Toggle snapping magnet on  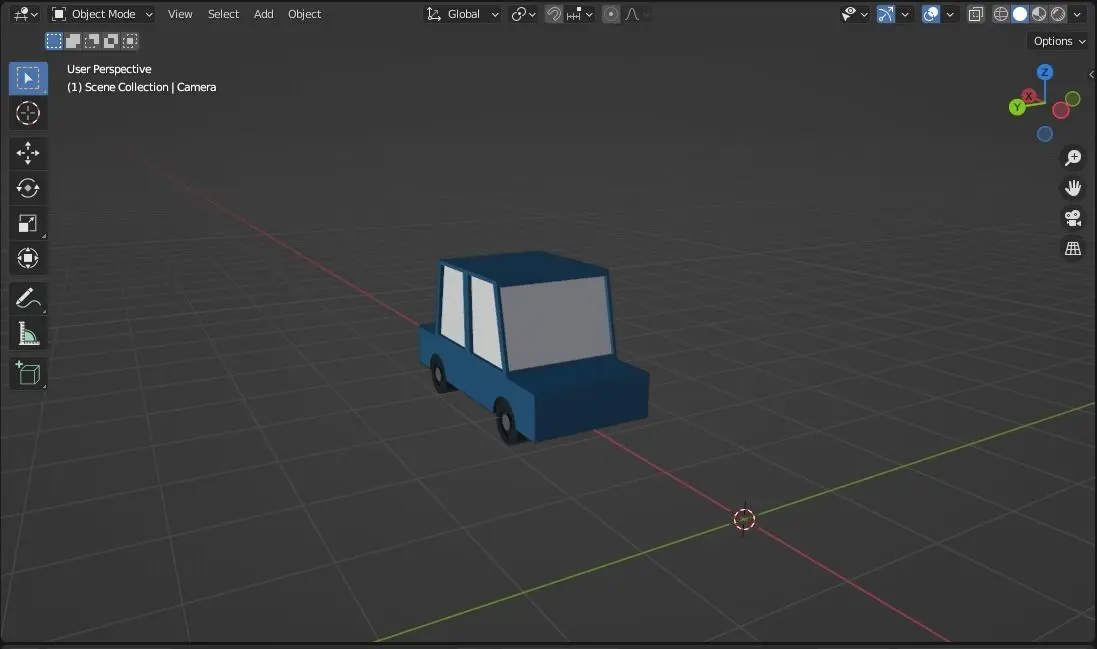pos(553,14)
